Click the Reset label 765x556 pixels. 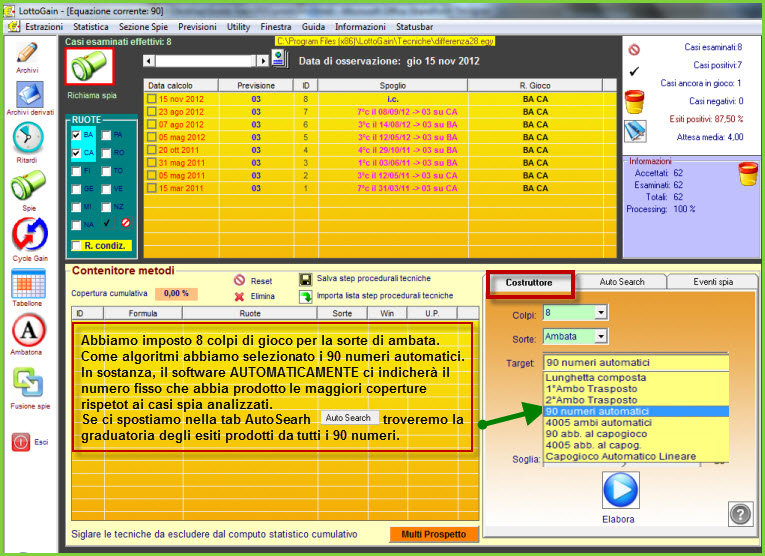click(x=261, y=281)
